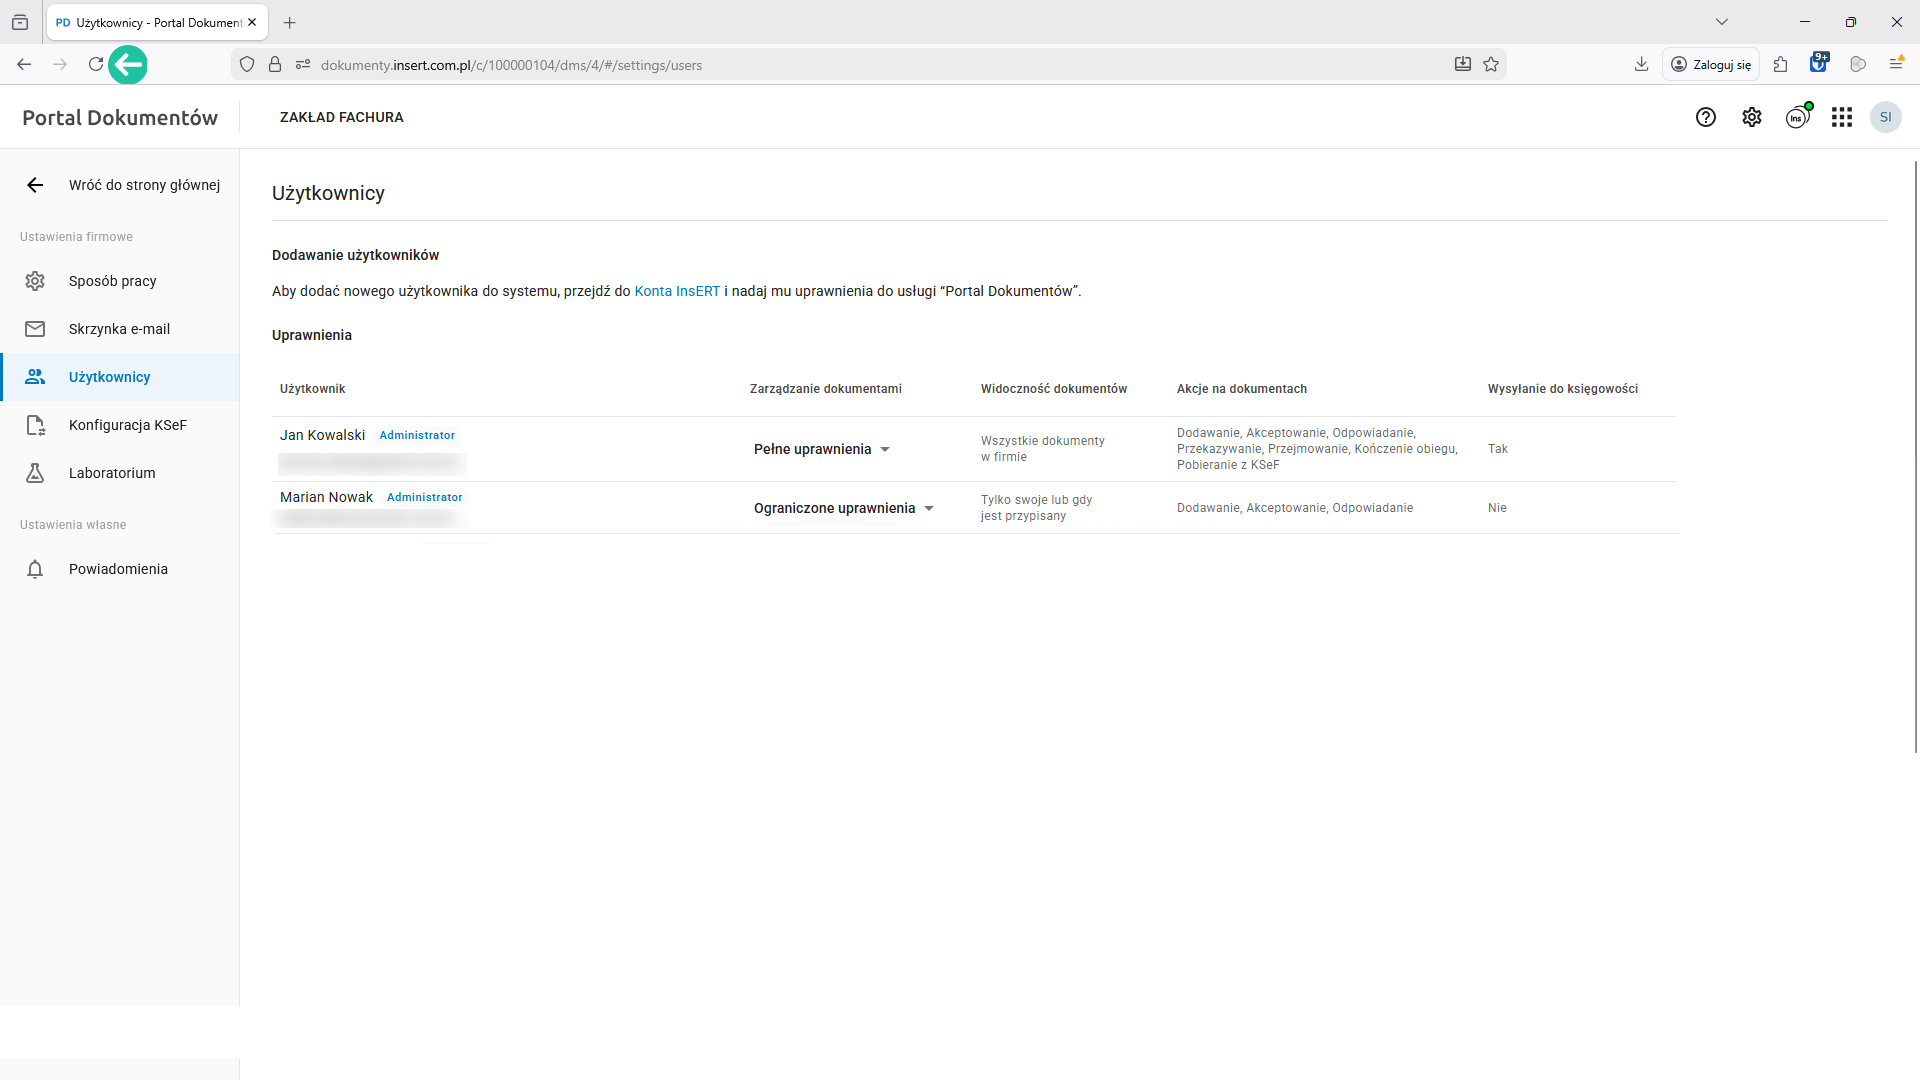Open Sposób pracy settings
This screenshot has width=1920, height=1080.
tap(112, 281)
